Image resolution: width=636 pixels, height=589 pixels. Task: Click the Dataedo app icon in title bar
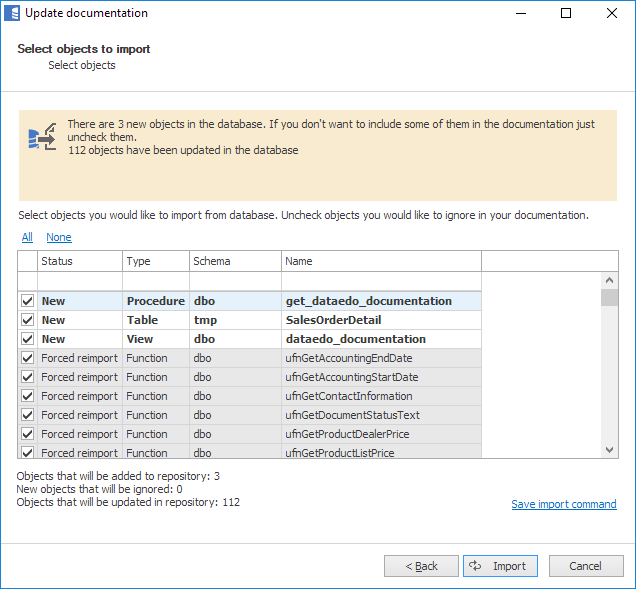tap(12, 14)
